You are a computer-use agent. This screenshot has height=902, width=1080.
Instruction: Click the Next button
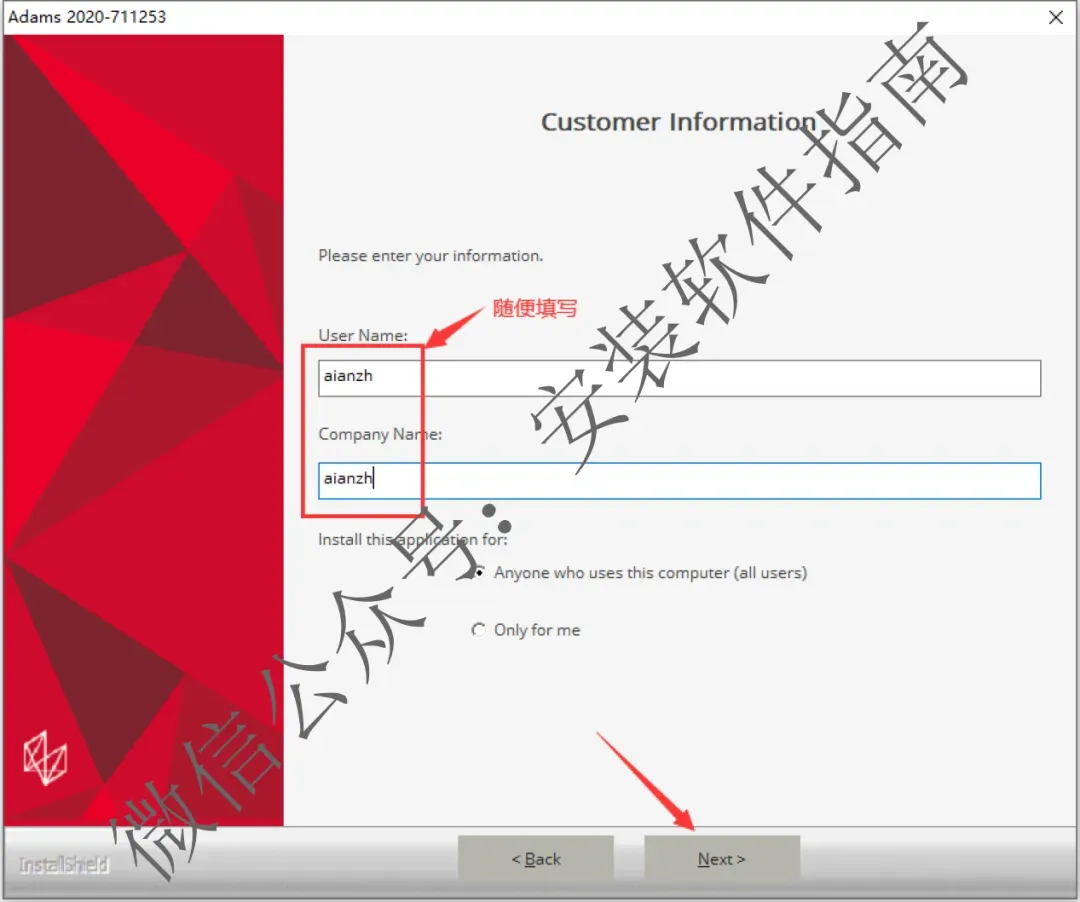[x=722, y=858]
